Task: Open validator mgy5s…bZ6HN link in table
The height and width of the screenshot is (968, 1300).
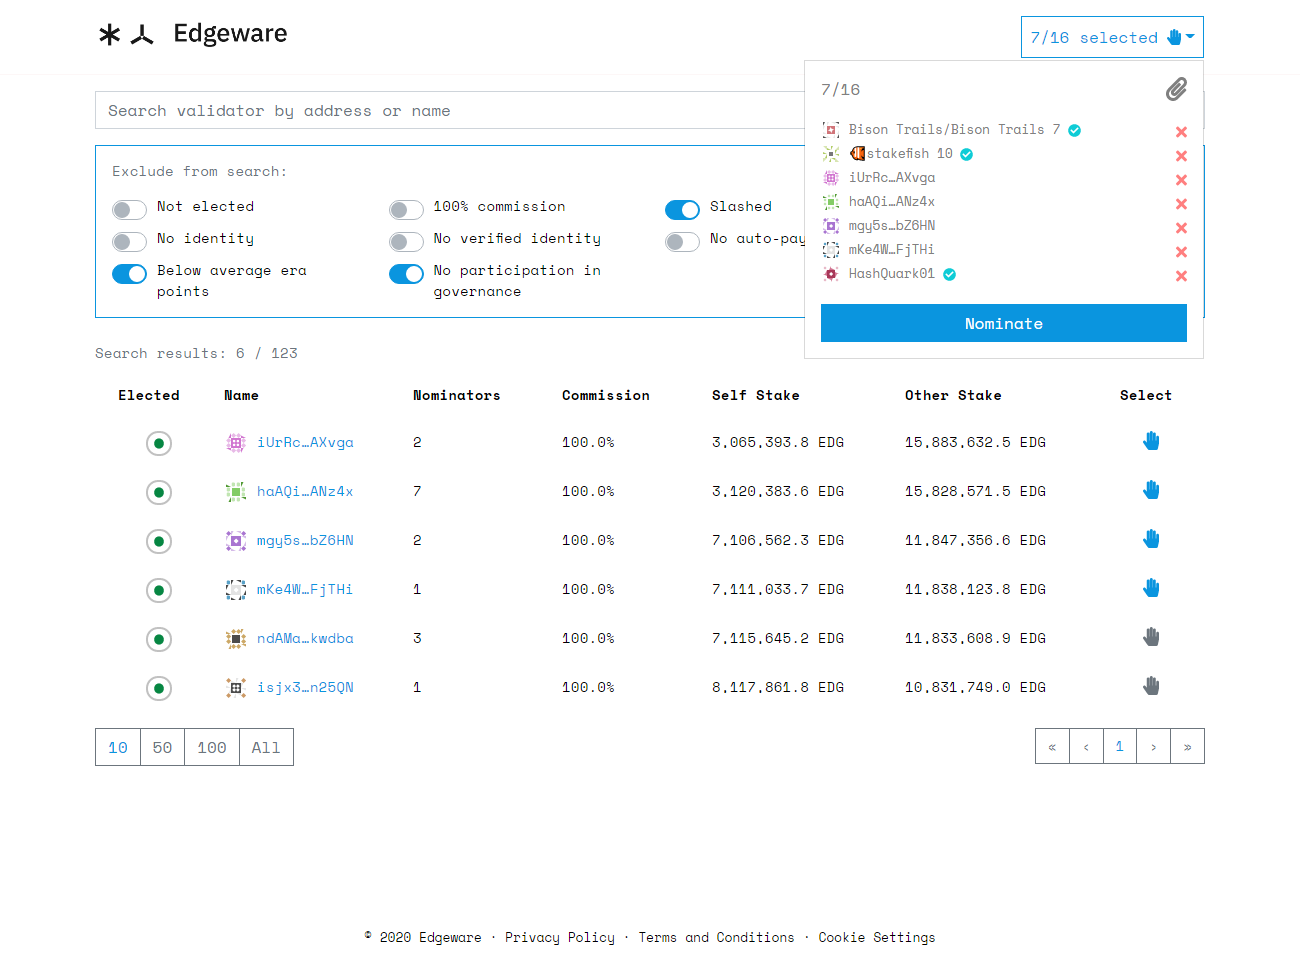Action: [x=305, y=540]
